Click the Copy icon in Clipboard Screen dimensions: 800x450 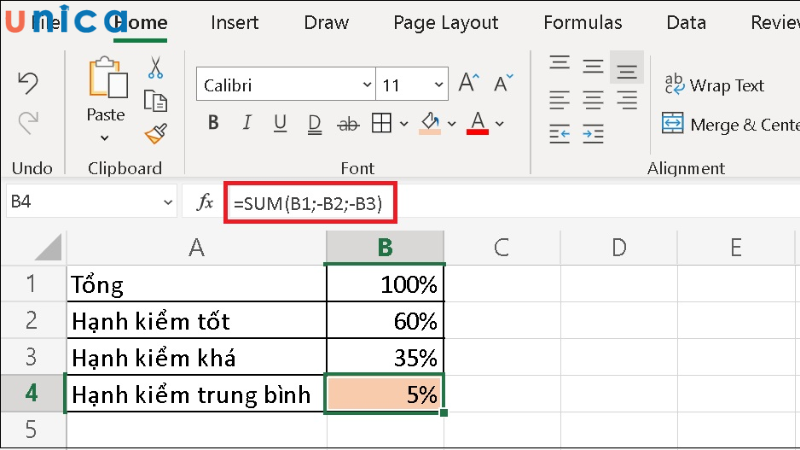coord(155,100)
